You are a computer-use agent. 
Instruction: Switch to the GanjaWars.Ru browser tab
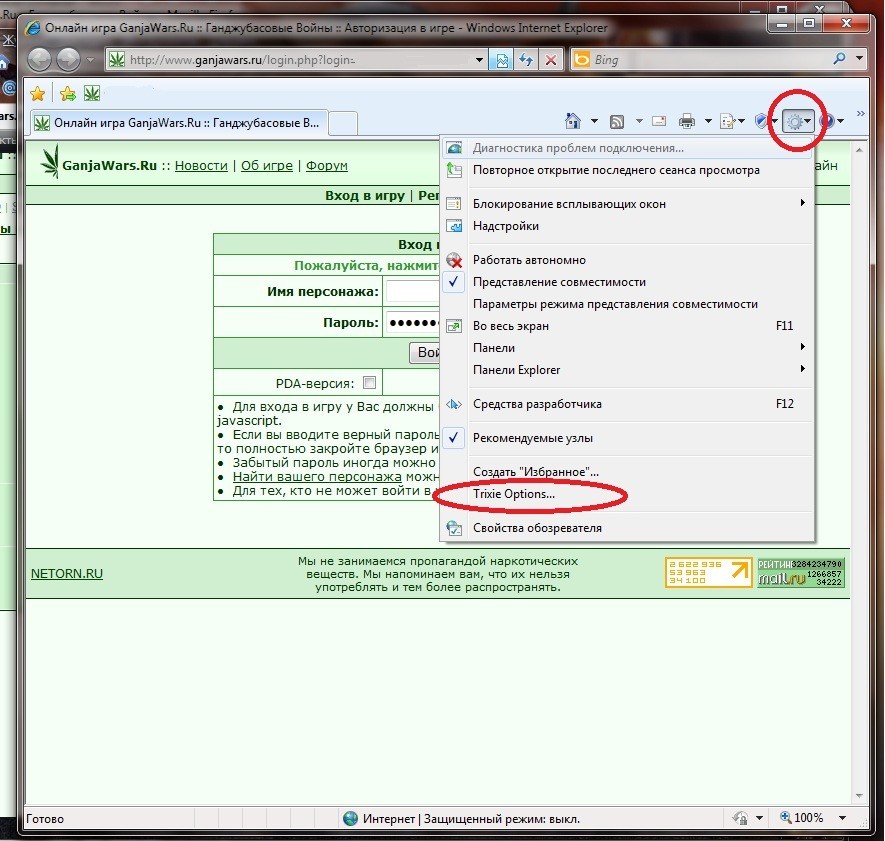pos(178,122)
